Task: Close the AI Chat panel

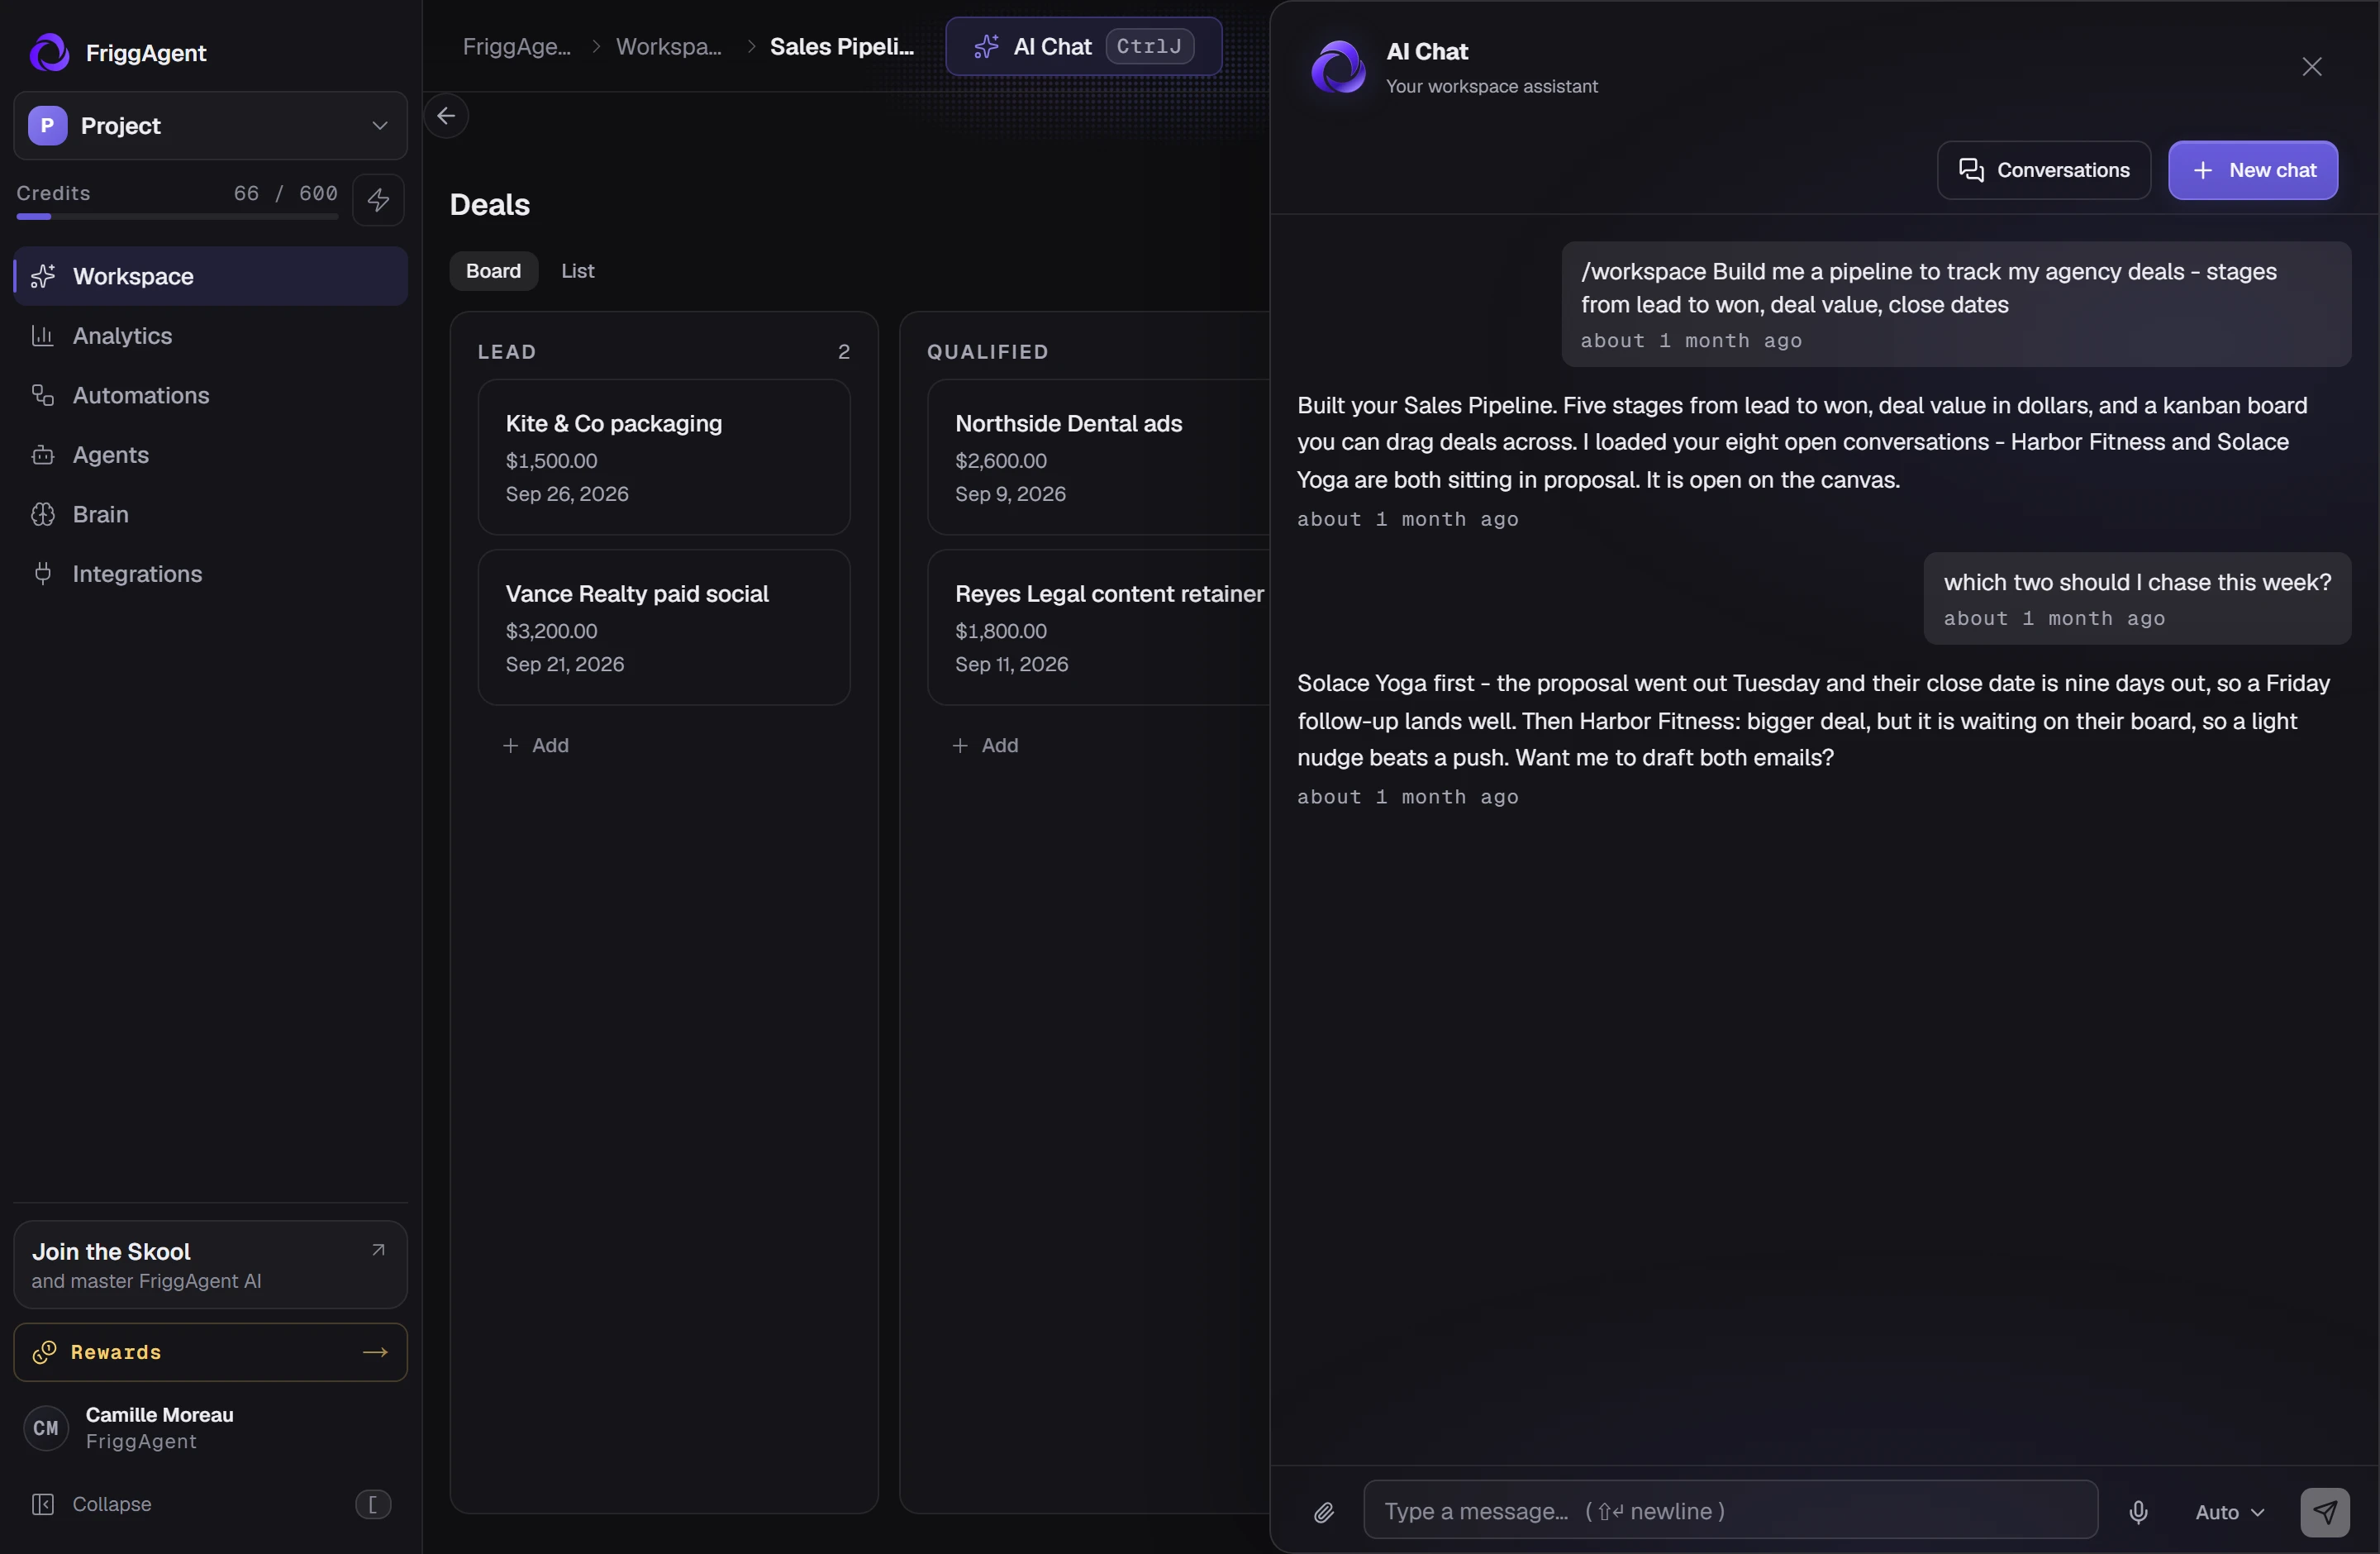Action: 2312,67
